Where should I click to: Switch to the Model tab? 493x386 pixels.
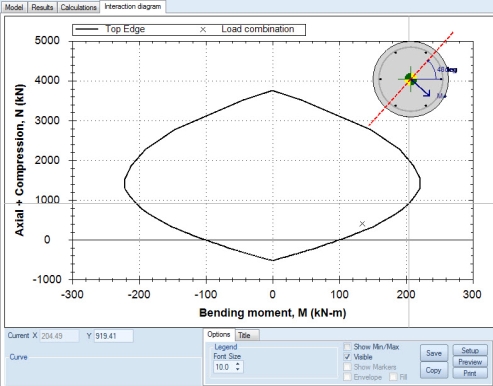tap(14, 7)
